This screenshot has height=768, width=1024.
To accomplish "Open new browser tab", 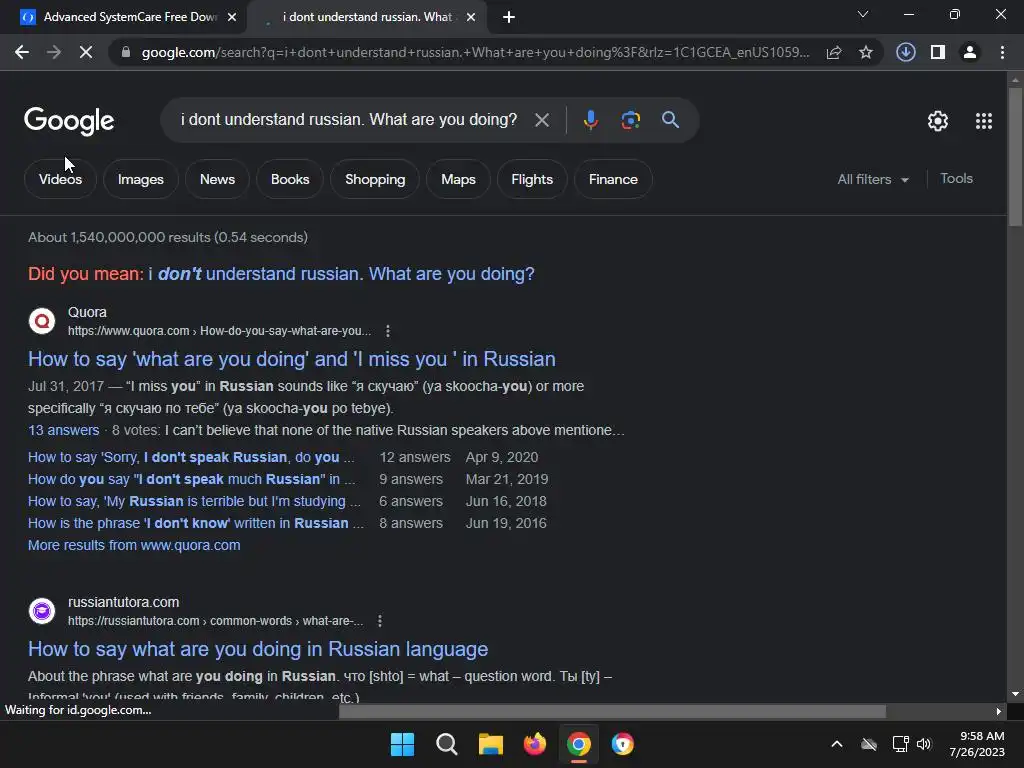I will pyautogui.click(x=509, y=17).
